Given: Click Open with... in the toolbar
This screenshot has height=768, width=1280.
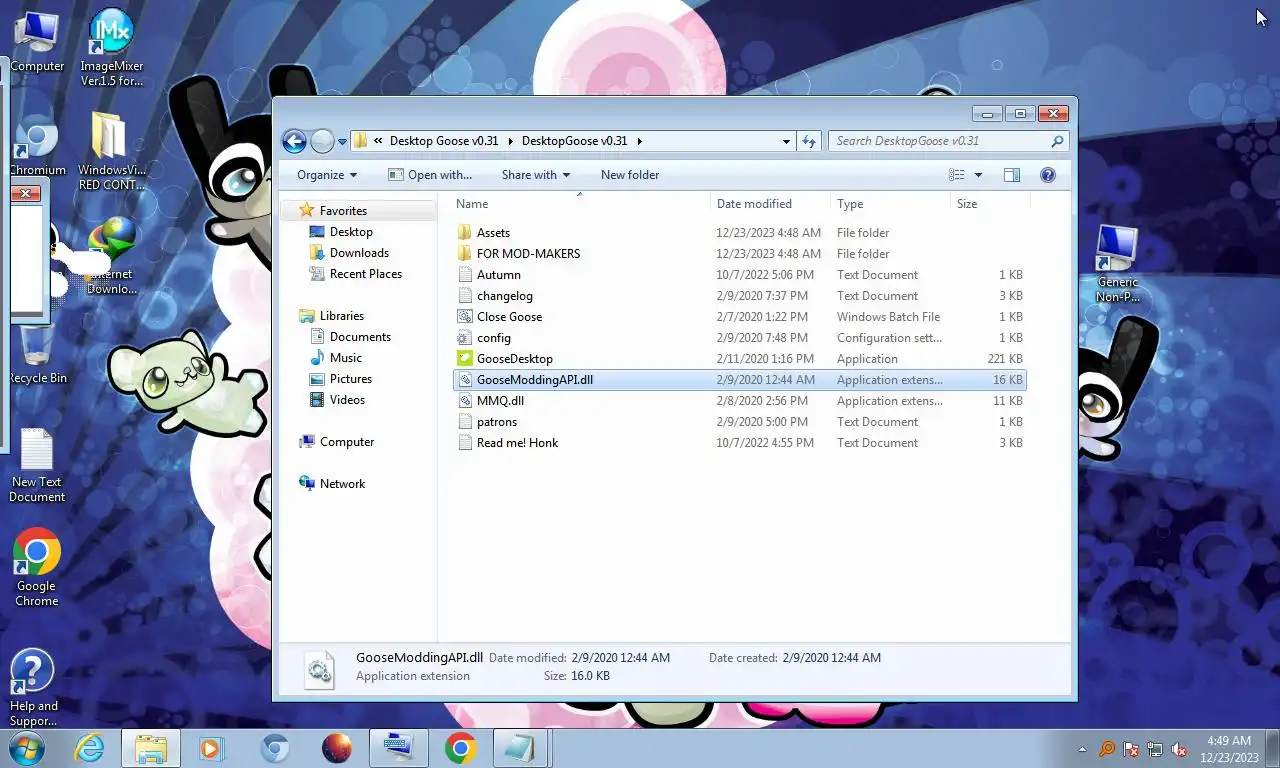Looking at the screenshot, I should coord(430,175).
